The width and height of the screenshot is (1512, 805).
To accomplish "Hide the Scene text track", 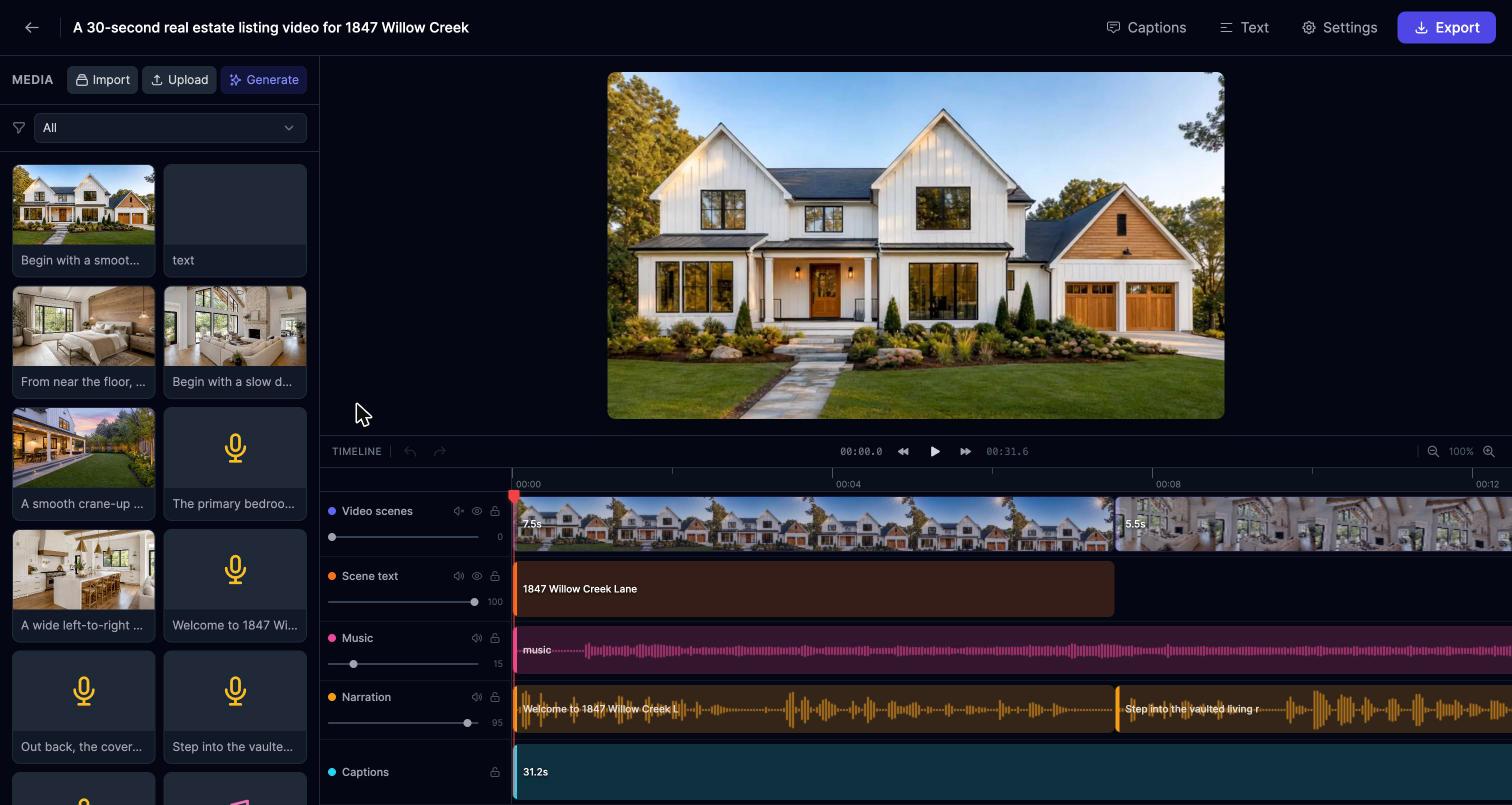I will (x=477, y=576).
